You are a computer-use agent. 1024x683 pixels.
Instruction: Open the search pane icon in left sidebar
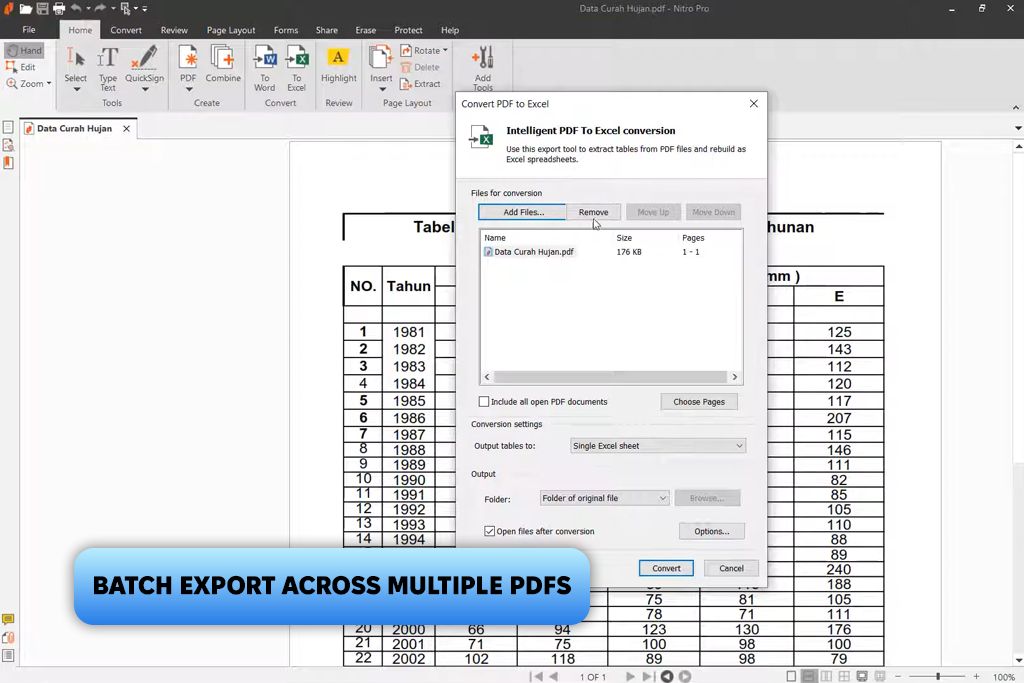(x=8, y=145)
